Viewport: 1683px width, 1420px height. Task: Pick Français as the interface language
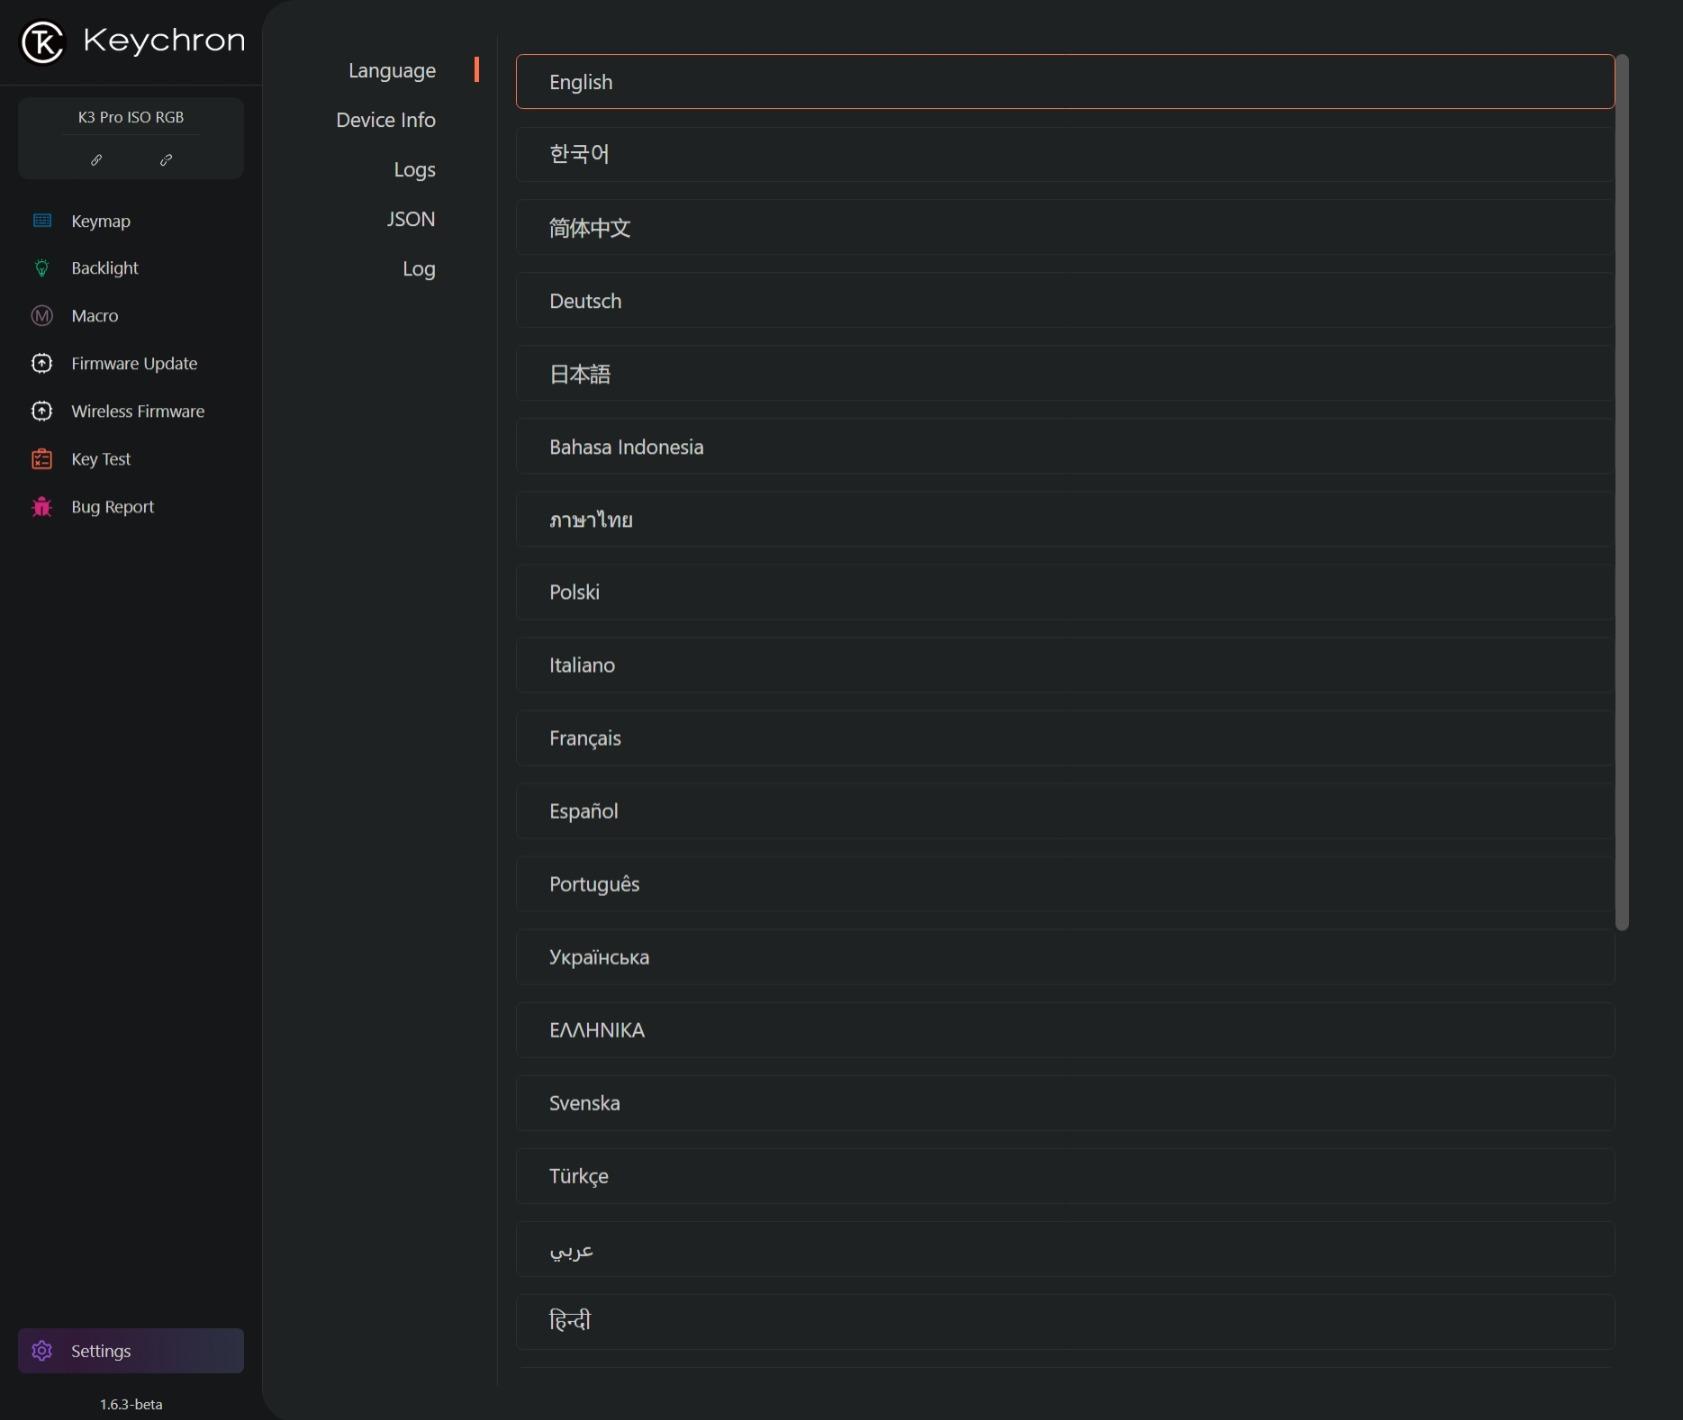point(1064,738)
